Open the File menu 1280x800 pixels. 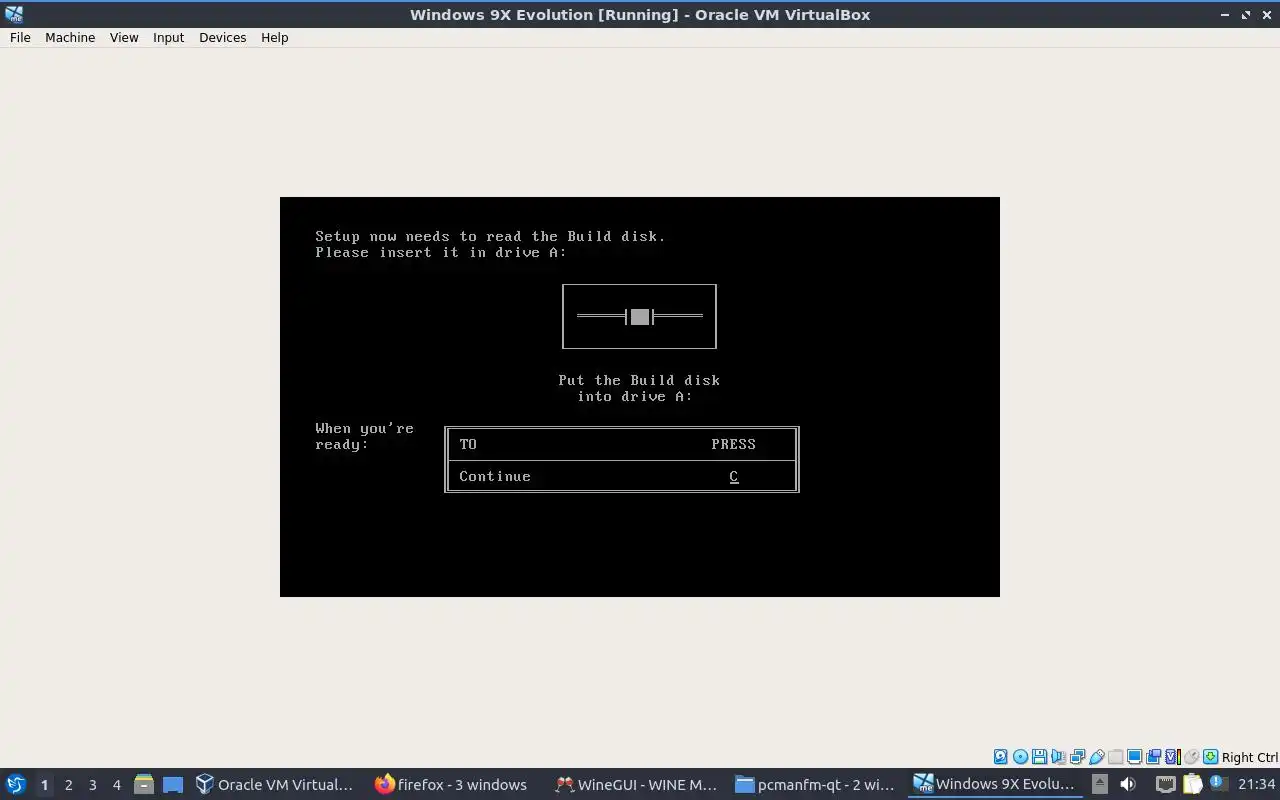(20, 37)
